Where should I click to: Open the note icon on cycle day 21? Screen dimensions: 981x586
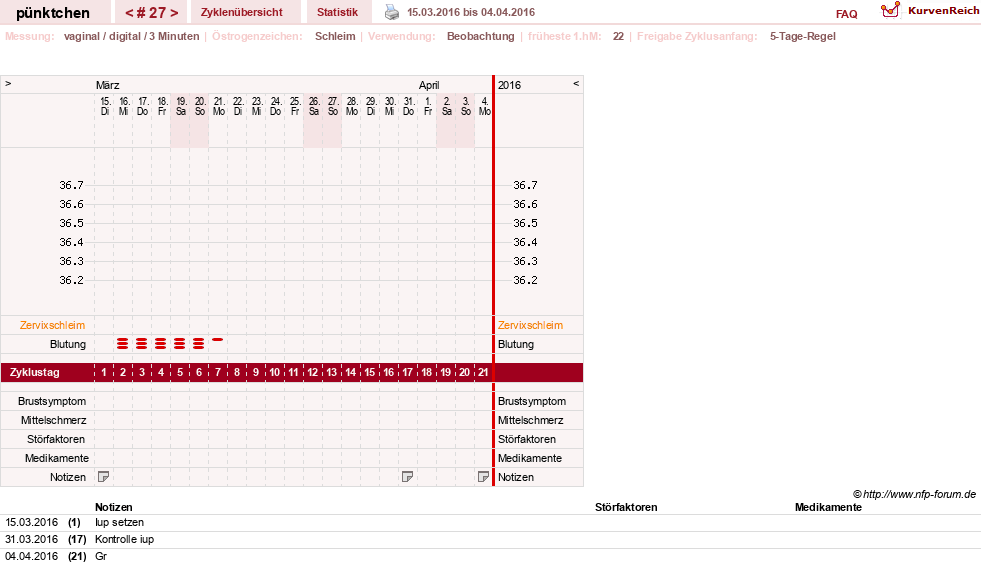[x=483, y=477]
